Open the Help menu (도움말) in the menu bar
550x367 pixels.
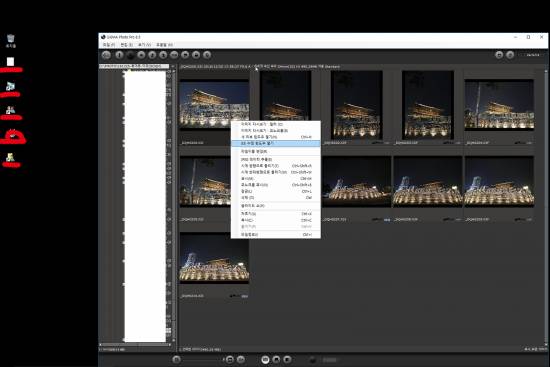(x=164, y=45)
